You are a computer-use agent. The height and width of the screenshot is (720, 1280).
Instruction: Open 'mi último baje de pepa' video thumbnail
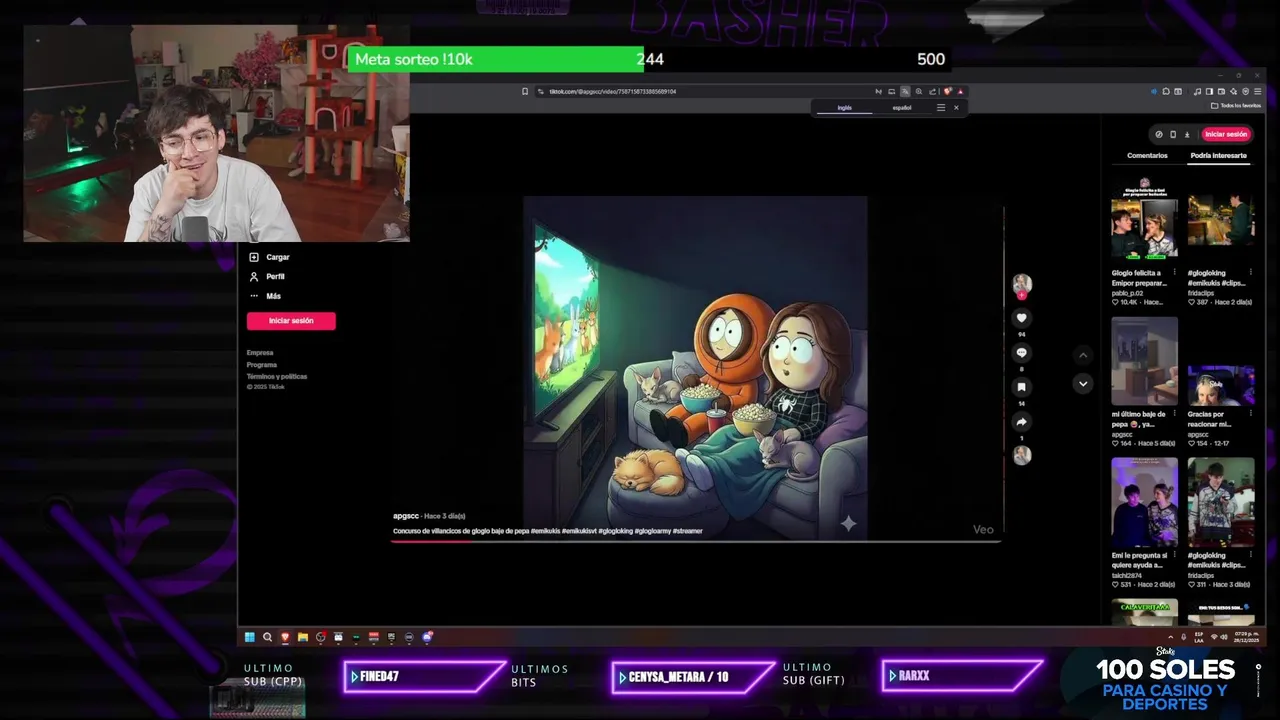point(1144,361)
